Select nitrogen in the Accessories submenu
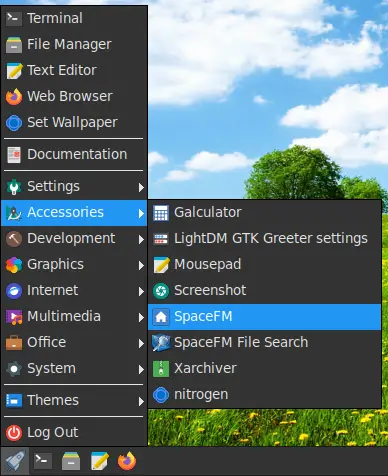Image resolution: width=388 pixels, height=476 pixels. (264, 395)
